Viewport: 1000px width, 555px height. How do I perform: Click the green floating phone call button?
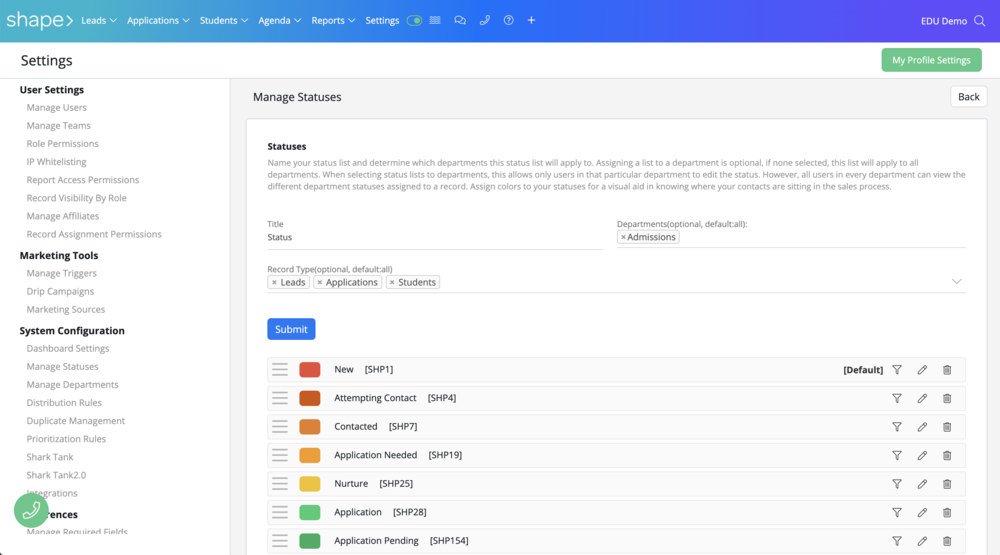[31, 510]
